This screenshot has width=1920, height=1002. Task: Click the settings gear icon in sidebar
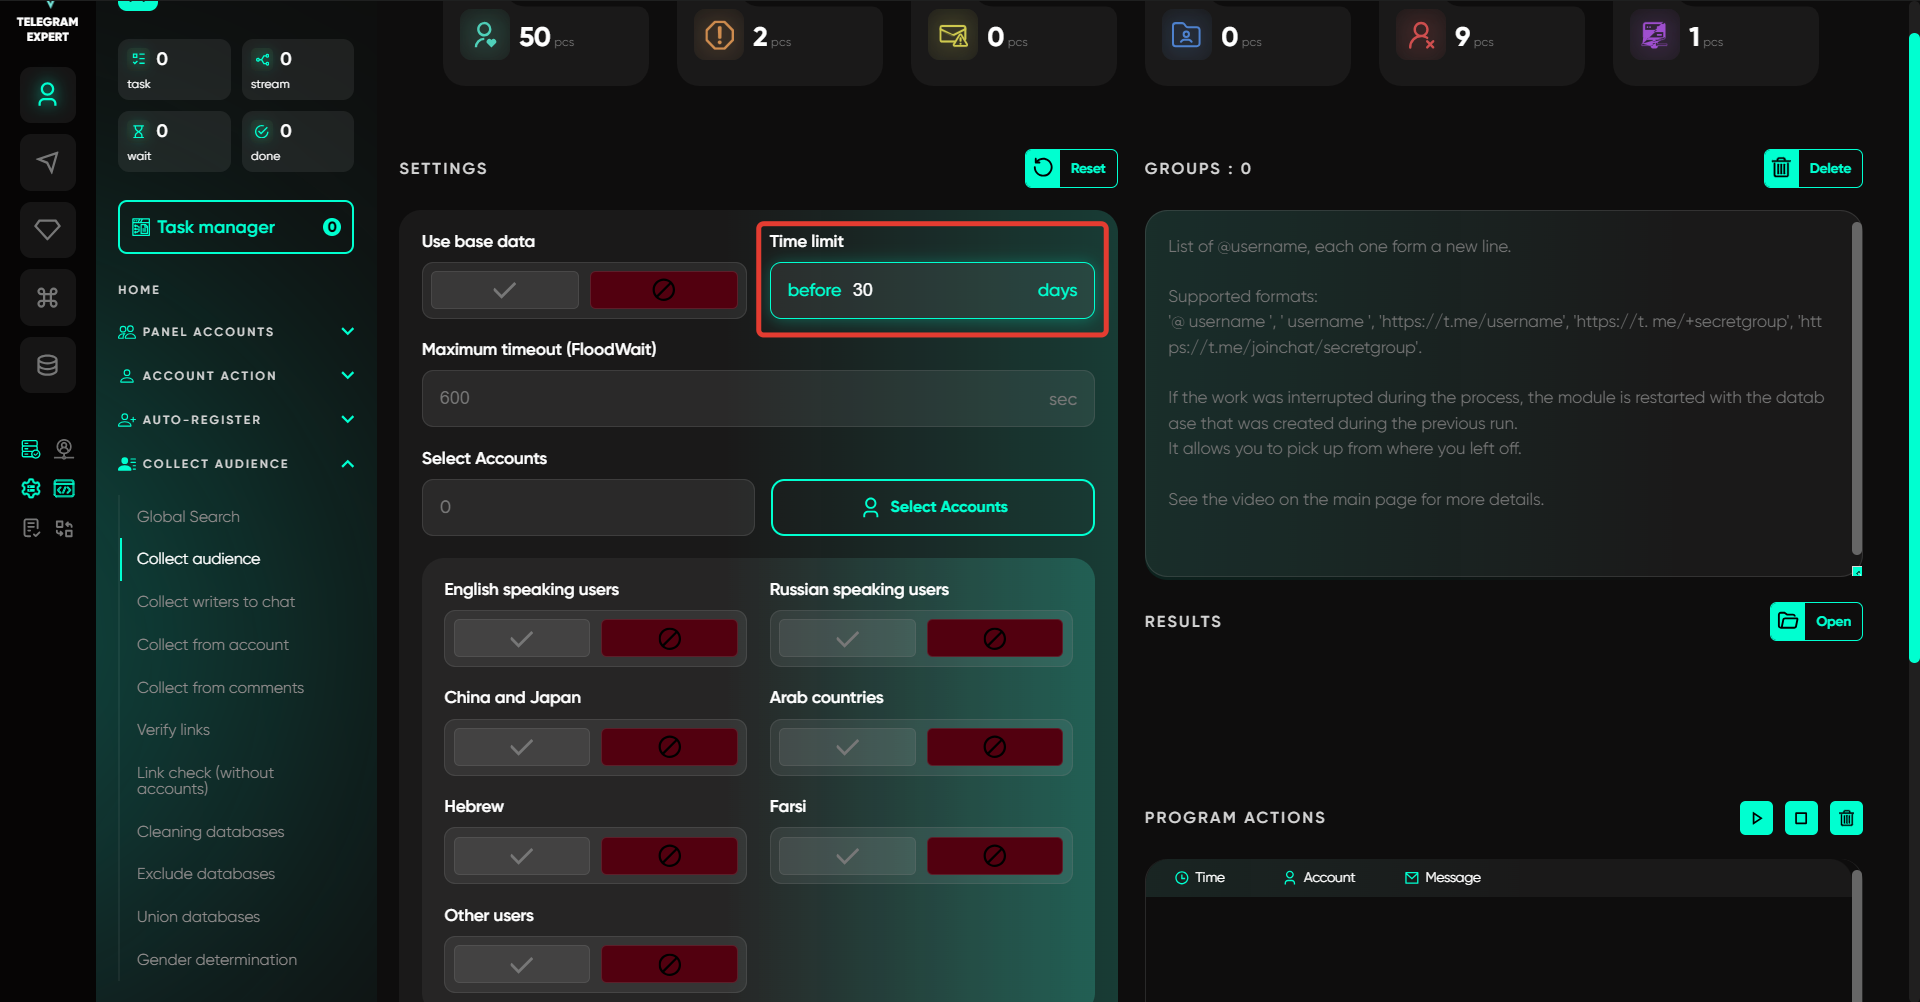pos(31,488)
